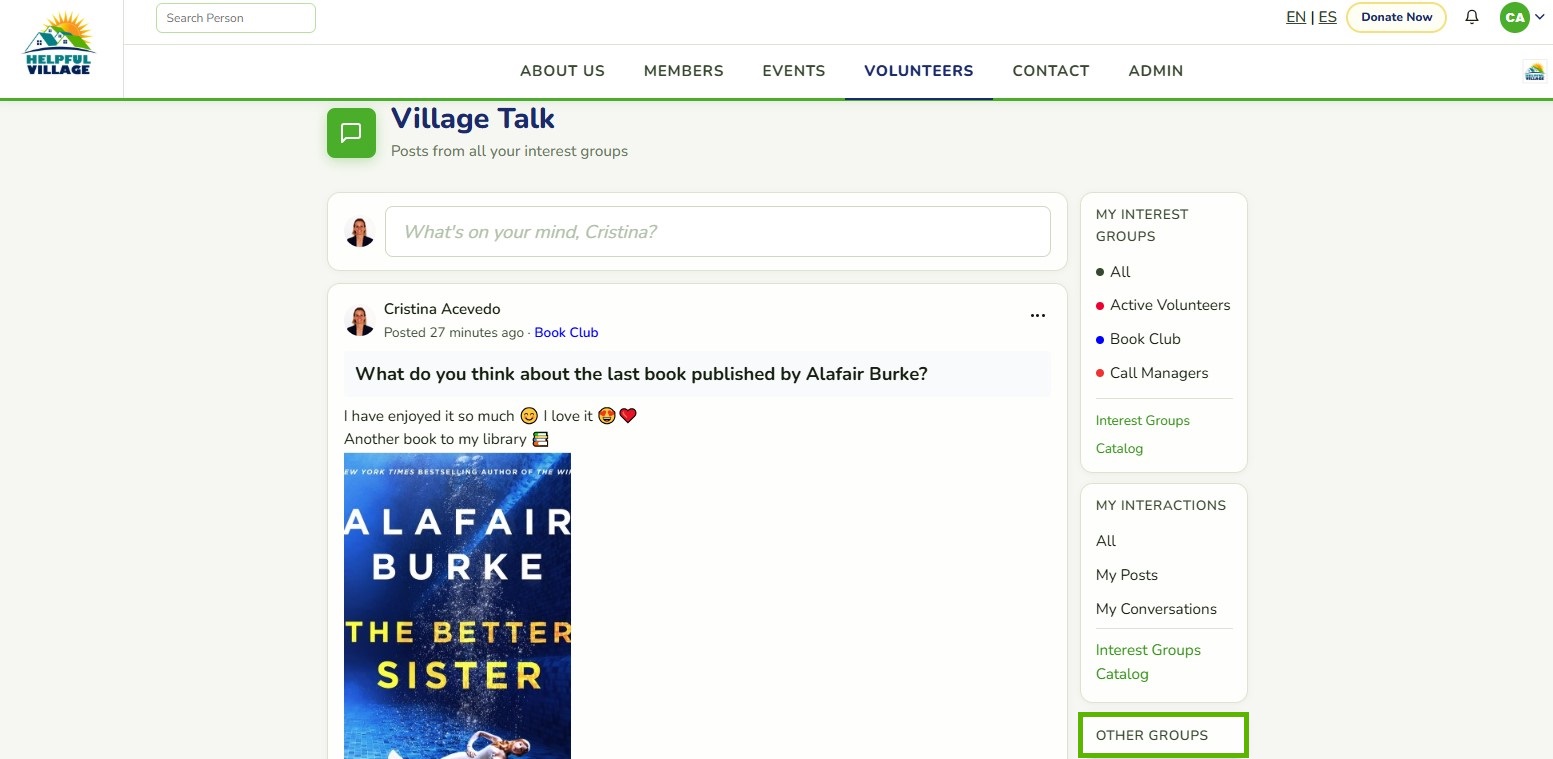
Task: Open the post options three-dot menu
Action: tap(1037, 316)
